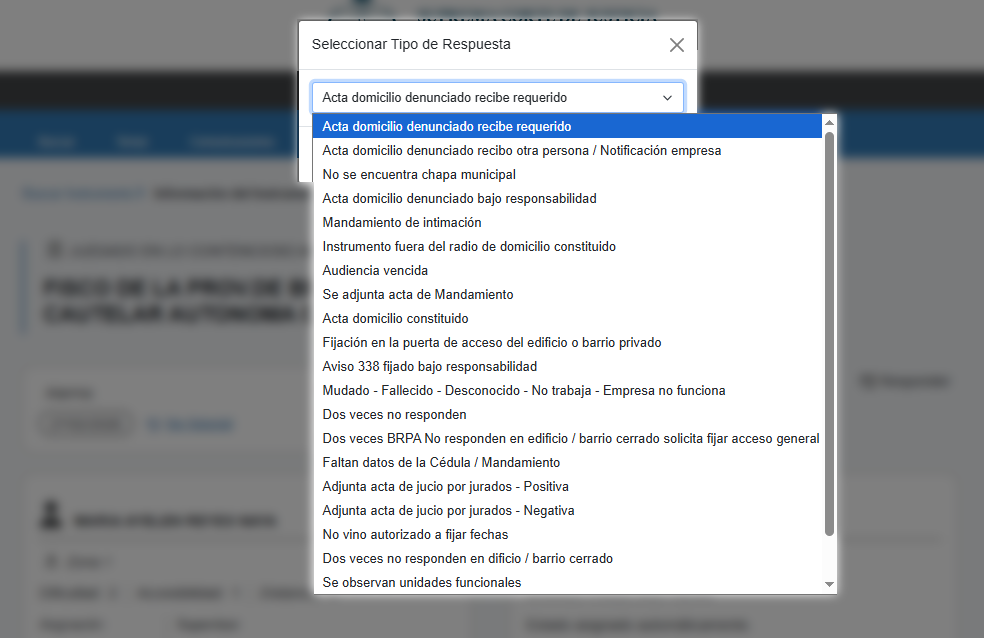Select 'Acta domicilio denunciado bajo responsabilidad'

[x=459, y=199]
